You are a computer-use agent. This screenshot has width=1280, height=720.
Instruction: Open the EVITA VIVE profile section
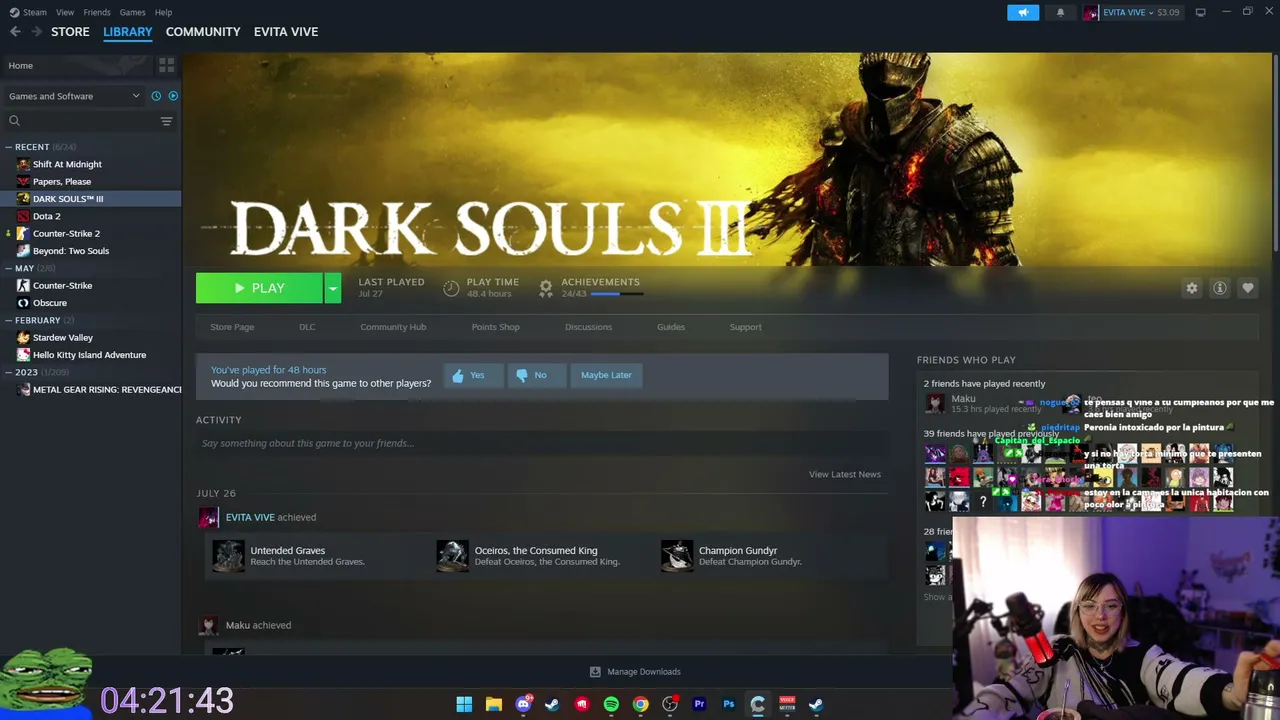click(286, 32)
